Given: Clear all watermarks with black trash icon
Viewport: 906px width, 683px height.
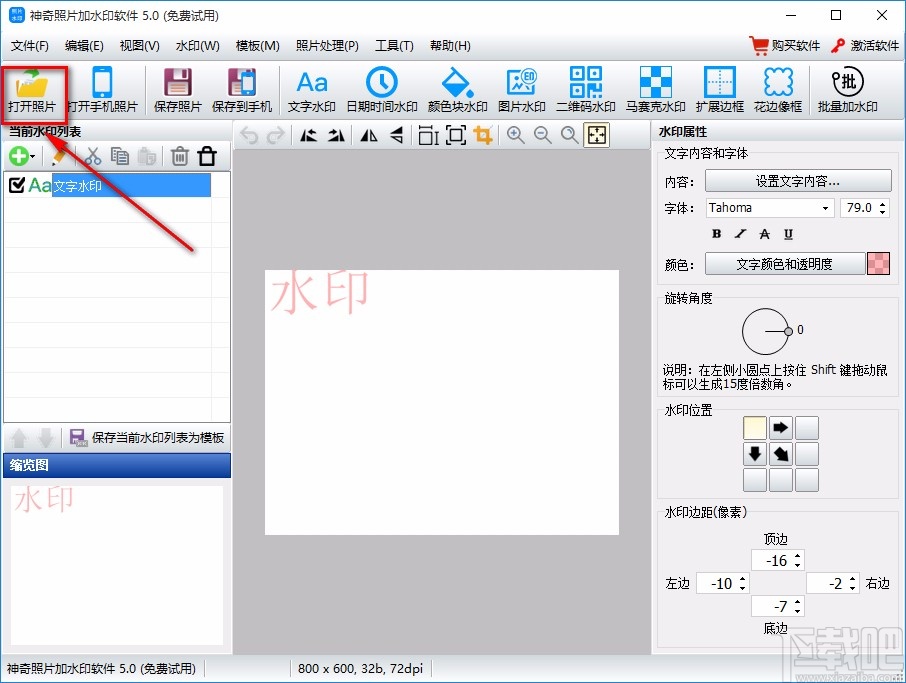Looking at the screenshot, I should tap(207, 156).
